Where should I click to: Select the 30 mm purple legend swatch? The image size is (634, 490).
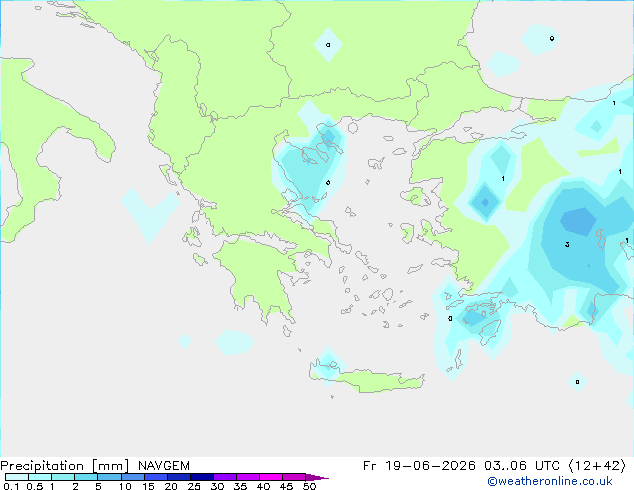pyautogui.click(x=225, y=477)
